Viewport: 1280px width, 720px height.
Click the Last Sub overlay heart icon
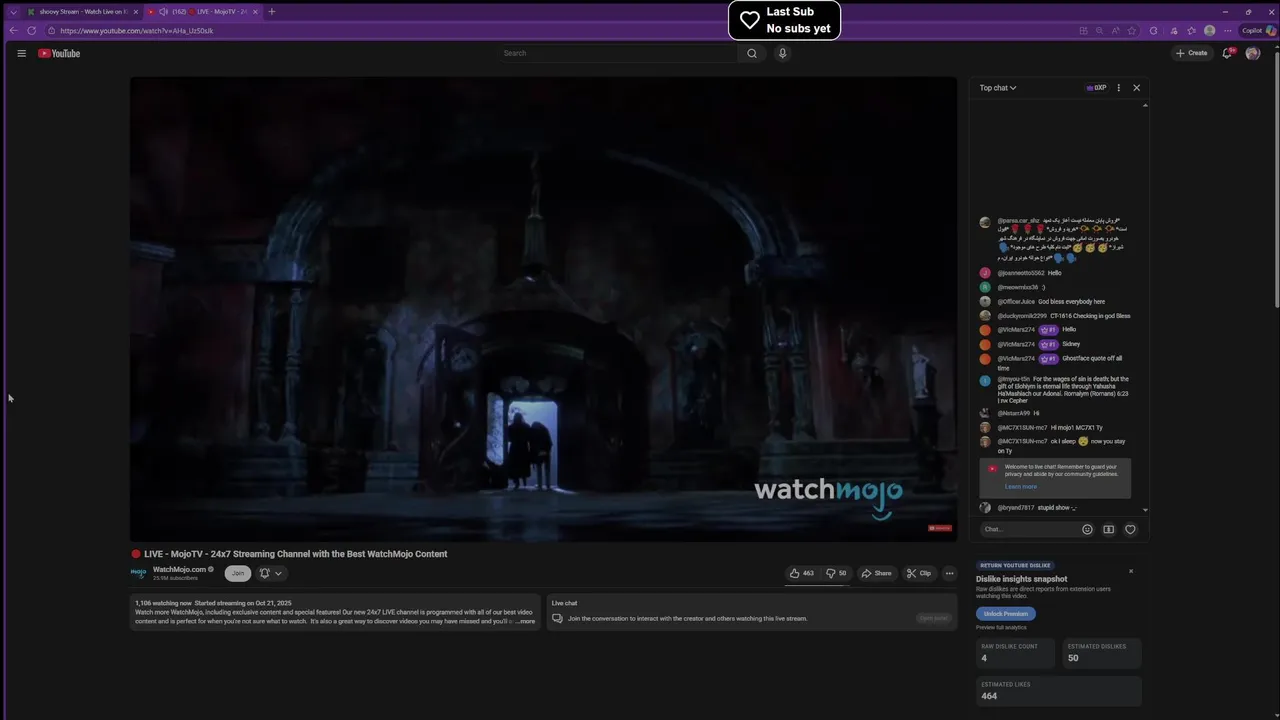click(x=750, y=20)
